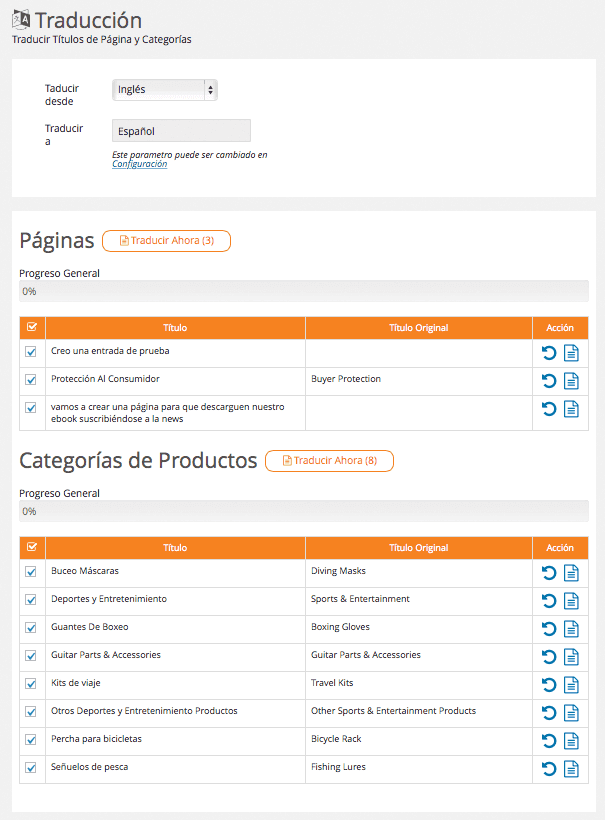Click Título Original header in Categorías table
Viewport: 605px width, 820px height.
pyautogui.click(x=418, y=548)
